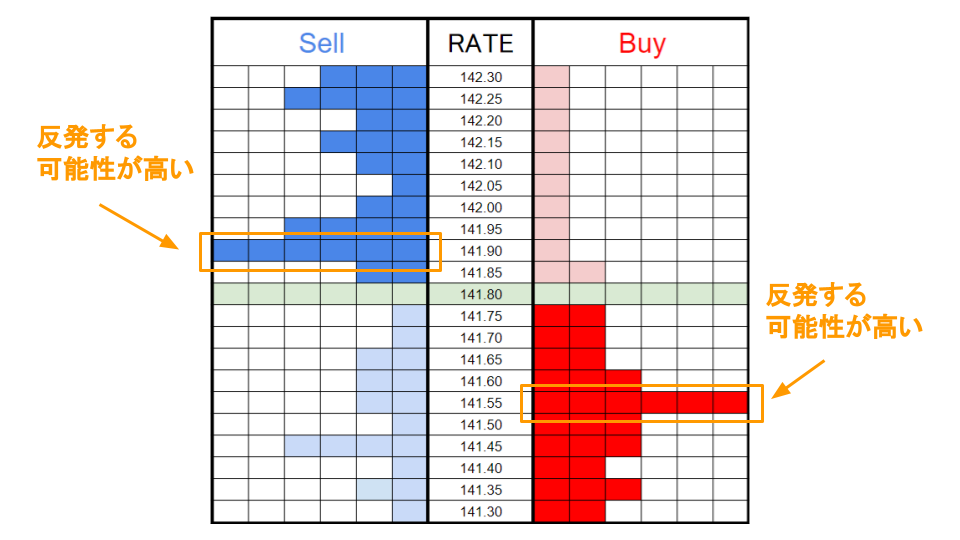Click the longest red buy bar at 141.55
Viewport: 960px width, 540px height.
(640, 403)
